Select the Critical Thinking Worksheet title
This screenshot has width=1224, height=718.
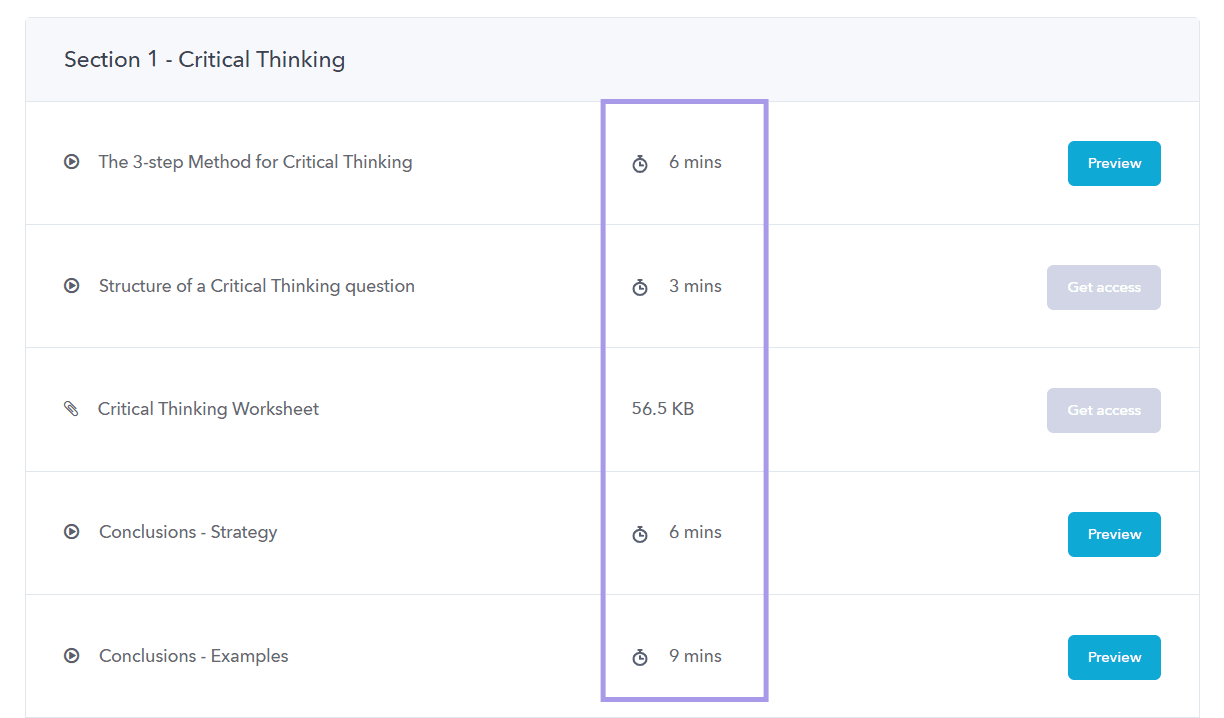pos(208,408)
